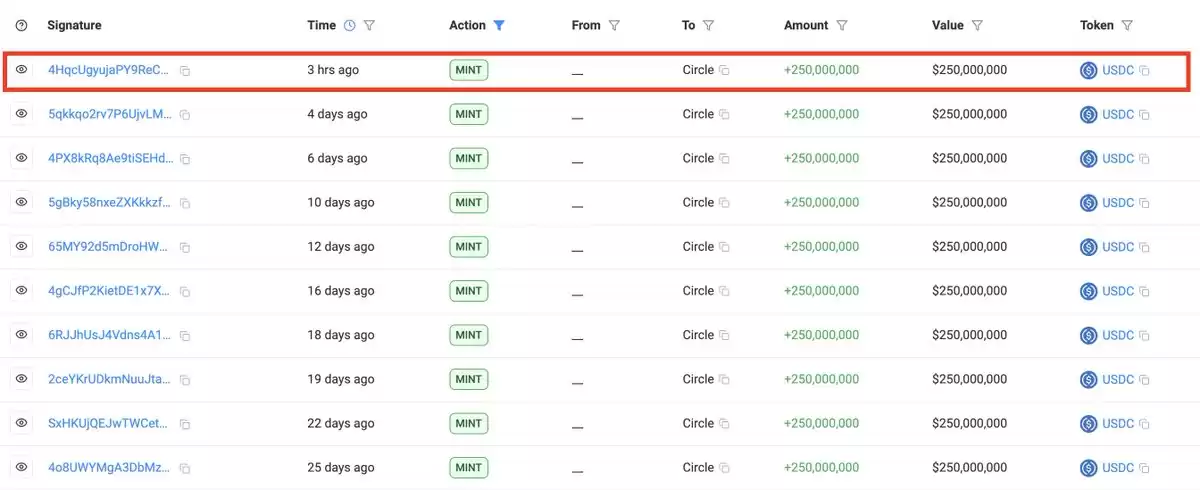Image resolution: width=1200 pixels, height=490 pixels.
Task: Toggle eye icon for 5qkkqo2rv7P6UjvLM transaction
Action: (21, 114)
